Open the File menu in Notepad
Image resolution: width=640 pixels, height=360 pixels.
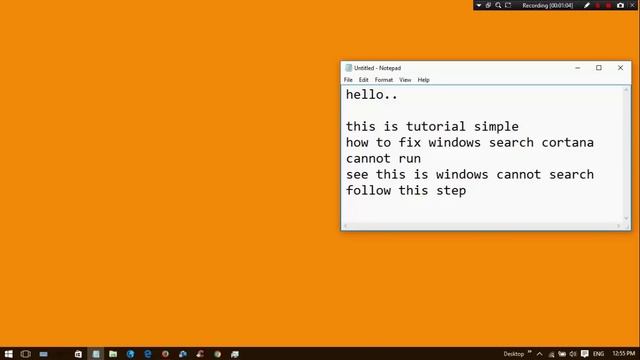[348, 80]
